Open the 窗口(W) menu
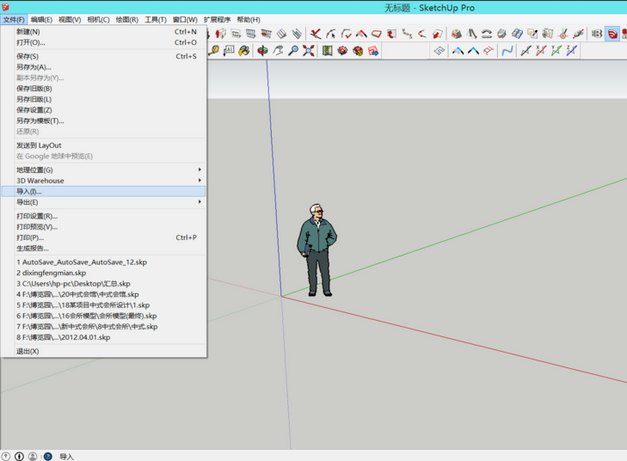627x461 pixels. tap(185, 19)
